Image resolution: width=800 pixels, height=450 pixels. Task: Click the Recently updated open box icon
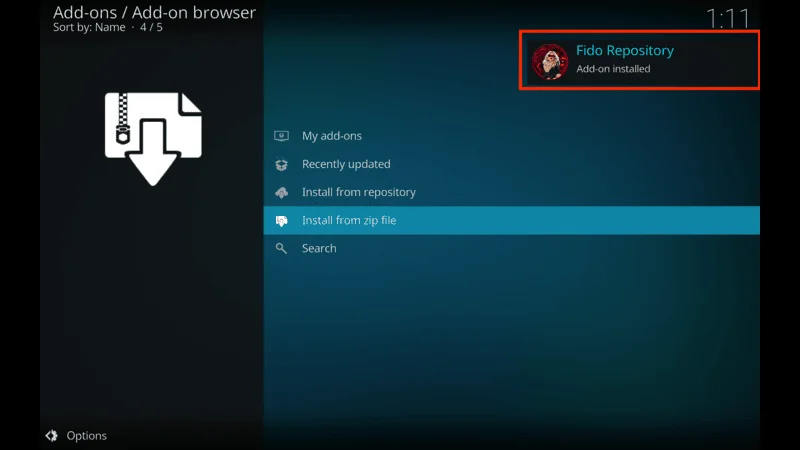coord(281,164)
